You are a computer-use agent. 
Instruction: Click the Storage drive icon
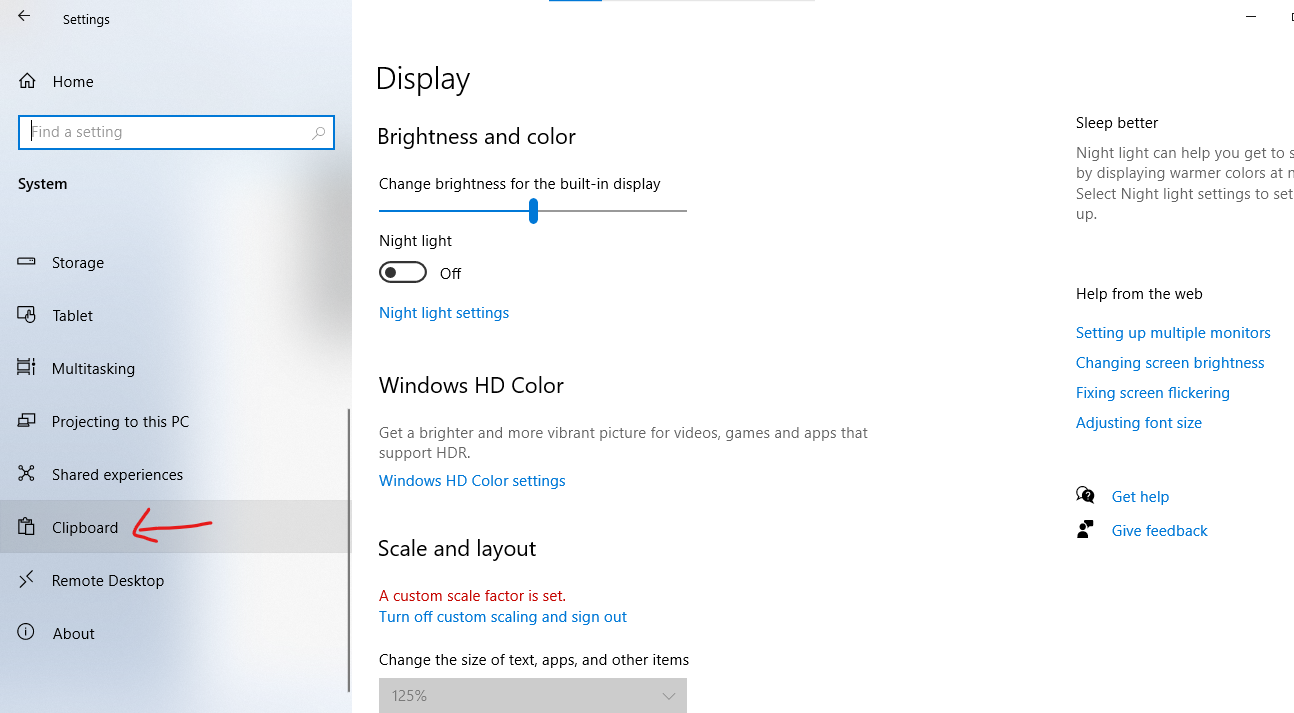click(x=26, y=262)
